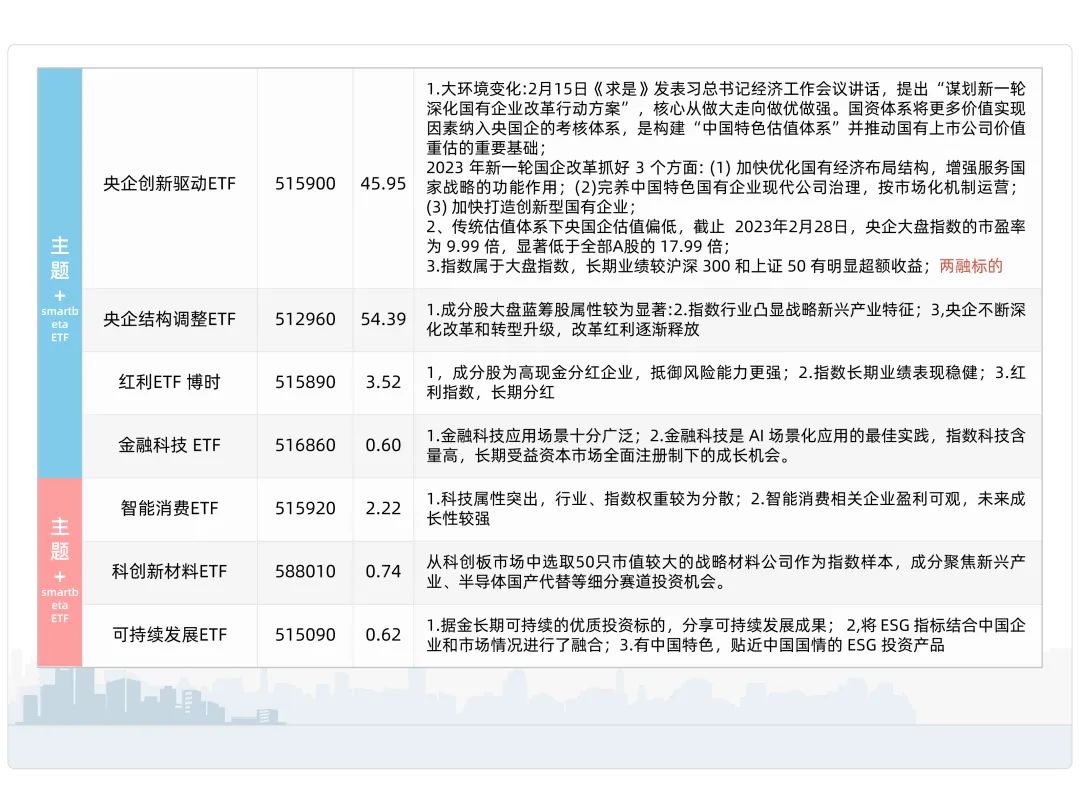The image size is (1080, 801).
Task: Click the description 成分股大盘蓝筹股属性较为显著
Action: pos(727,320)
